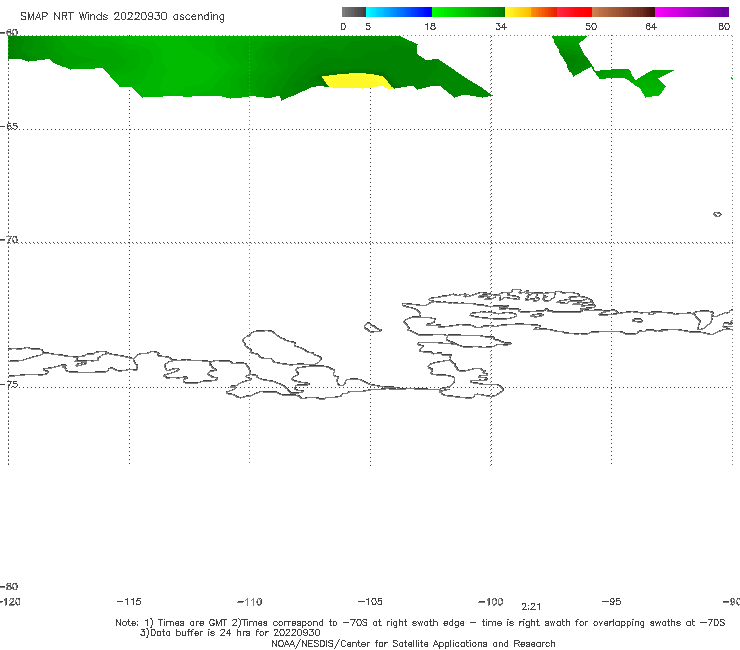Click the "50" label under the color bar
Screen dimensions: 740x650
coord(591,26)
